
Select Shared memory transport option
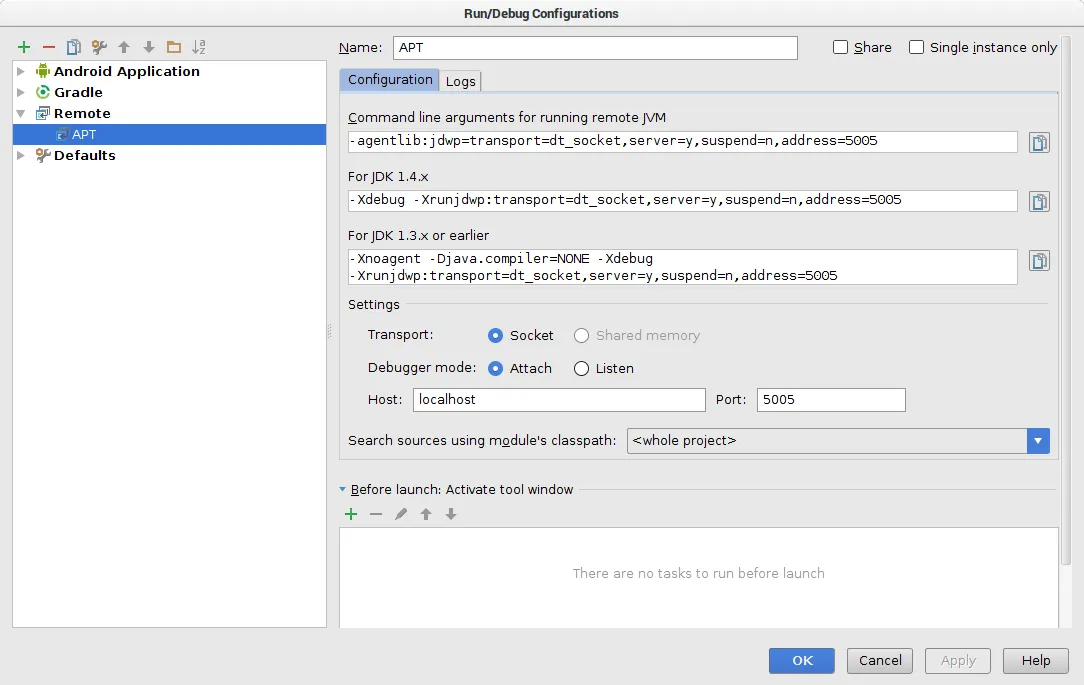click(581, 335)
